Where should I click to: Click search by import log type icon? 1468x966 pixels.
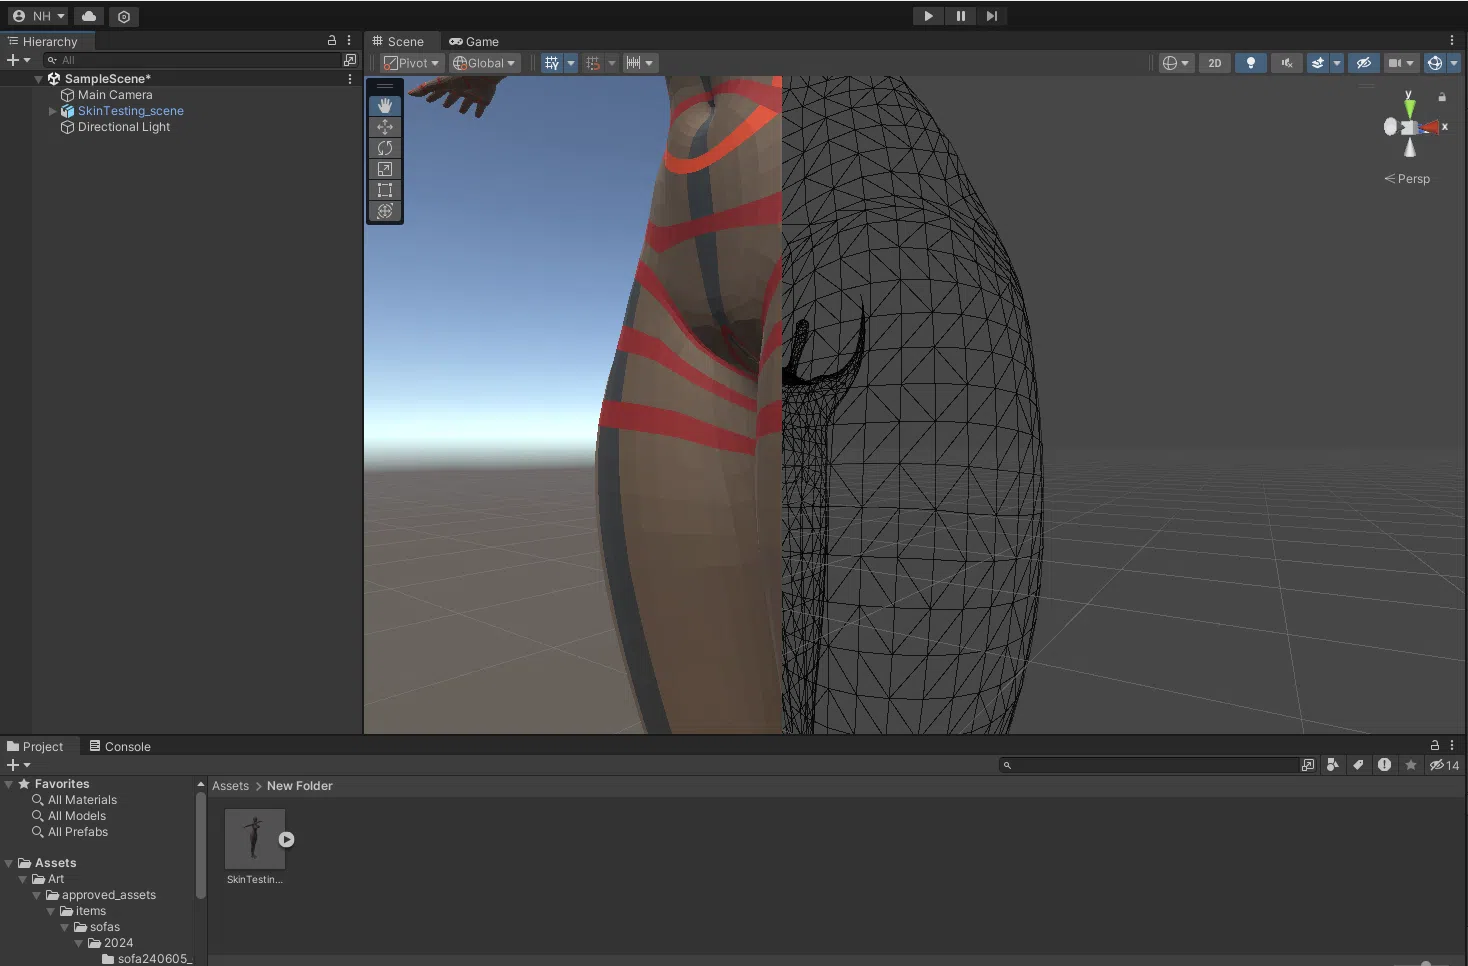click(x=1384, y=765)
